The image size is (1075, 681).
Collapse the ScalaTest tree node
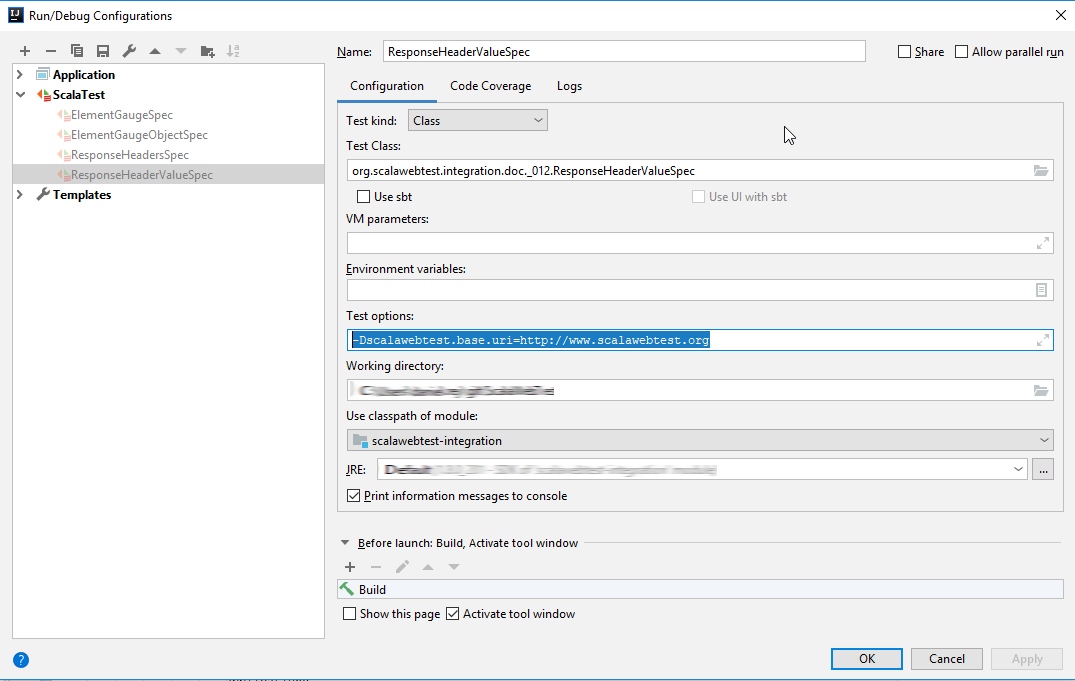pos(20,95)
